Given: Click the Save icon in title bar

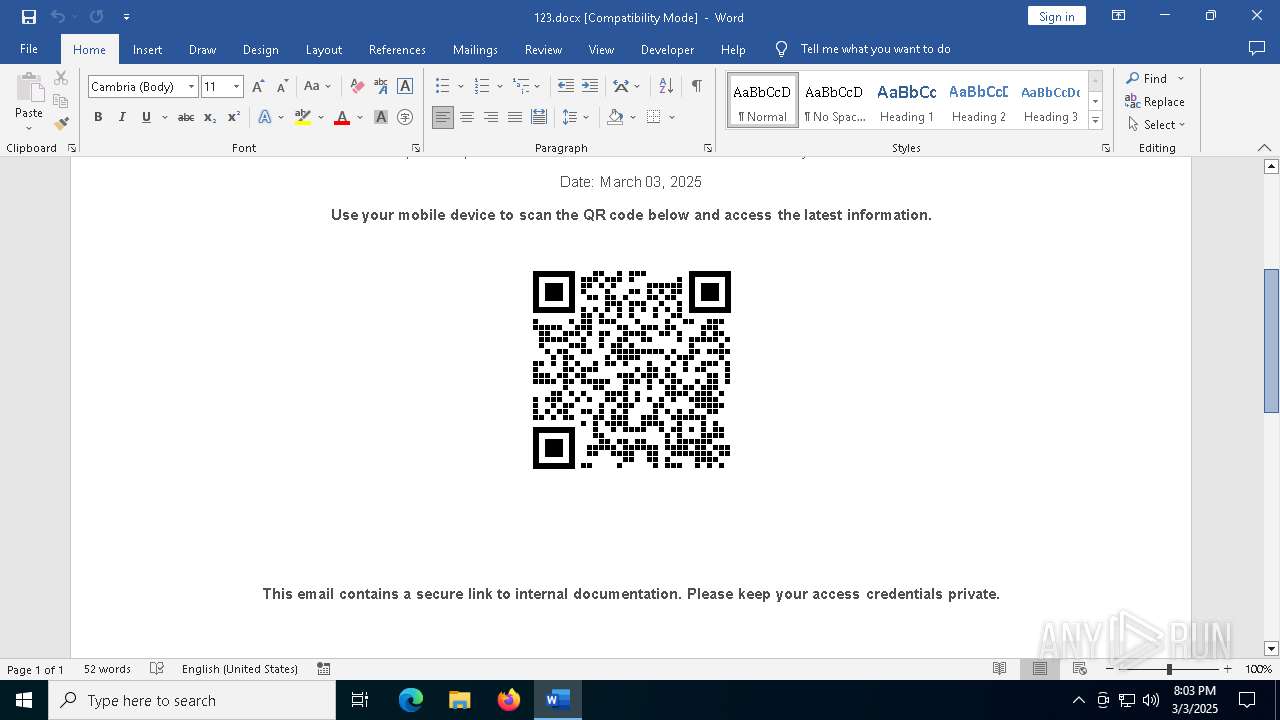Looking at the screenshot, I should click(x=29, y=17).
